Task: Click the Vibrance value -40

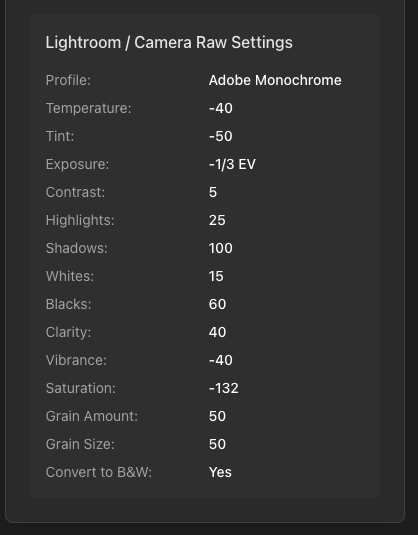Action: 221,360
